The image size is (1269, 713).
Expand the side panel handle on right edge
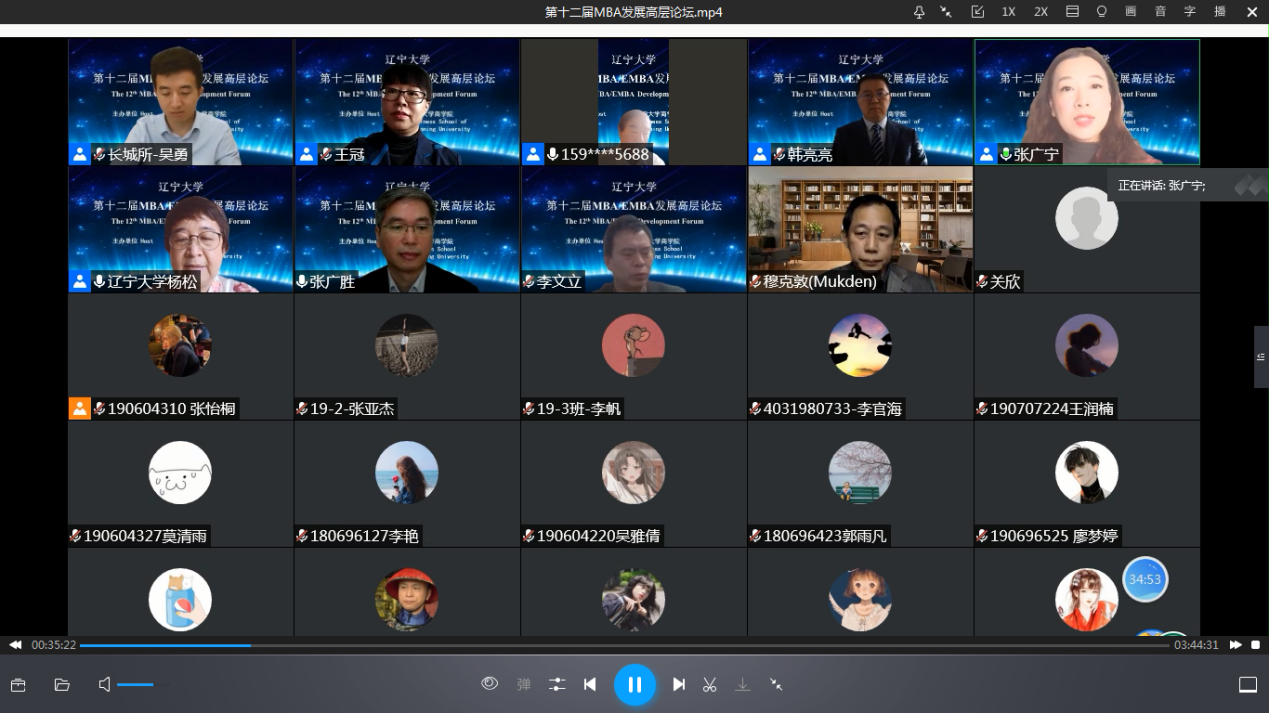coord(1261,357)
